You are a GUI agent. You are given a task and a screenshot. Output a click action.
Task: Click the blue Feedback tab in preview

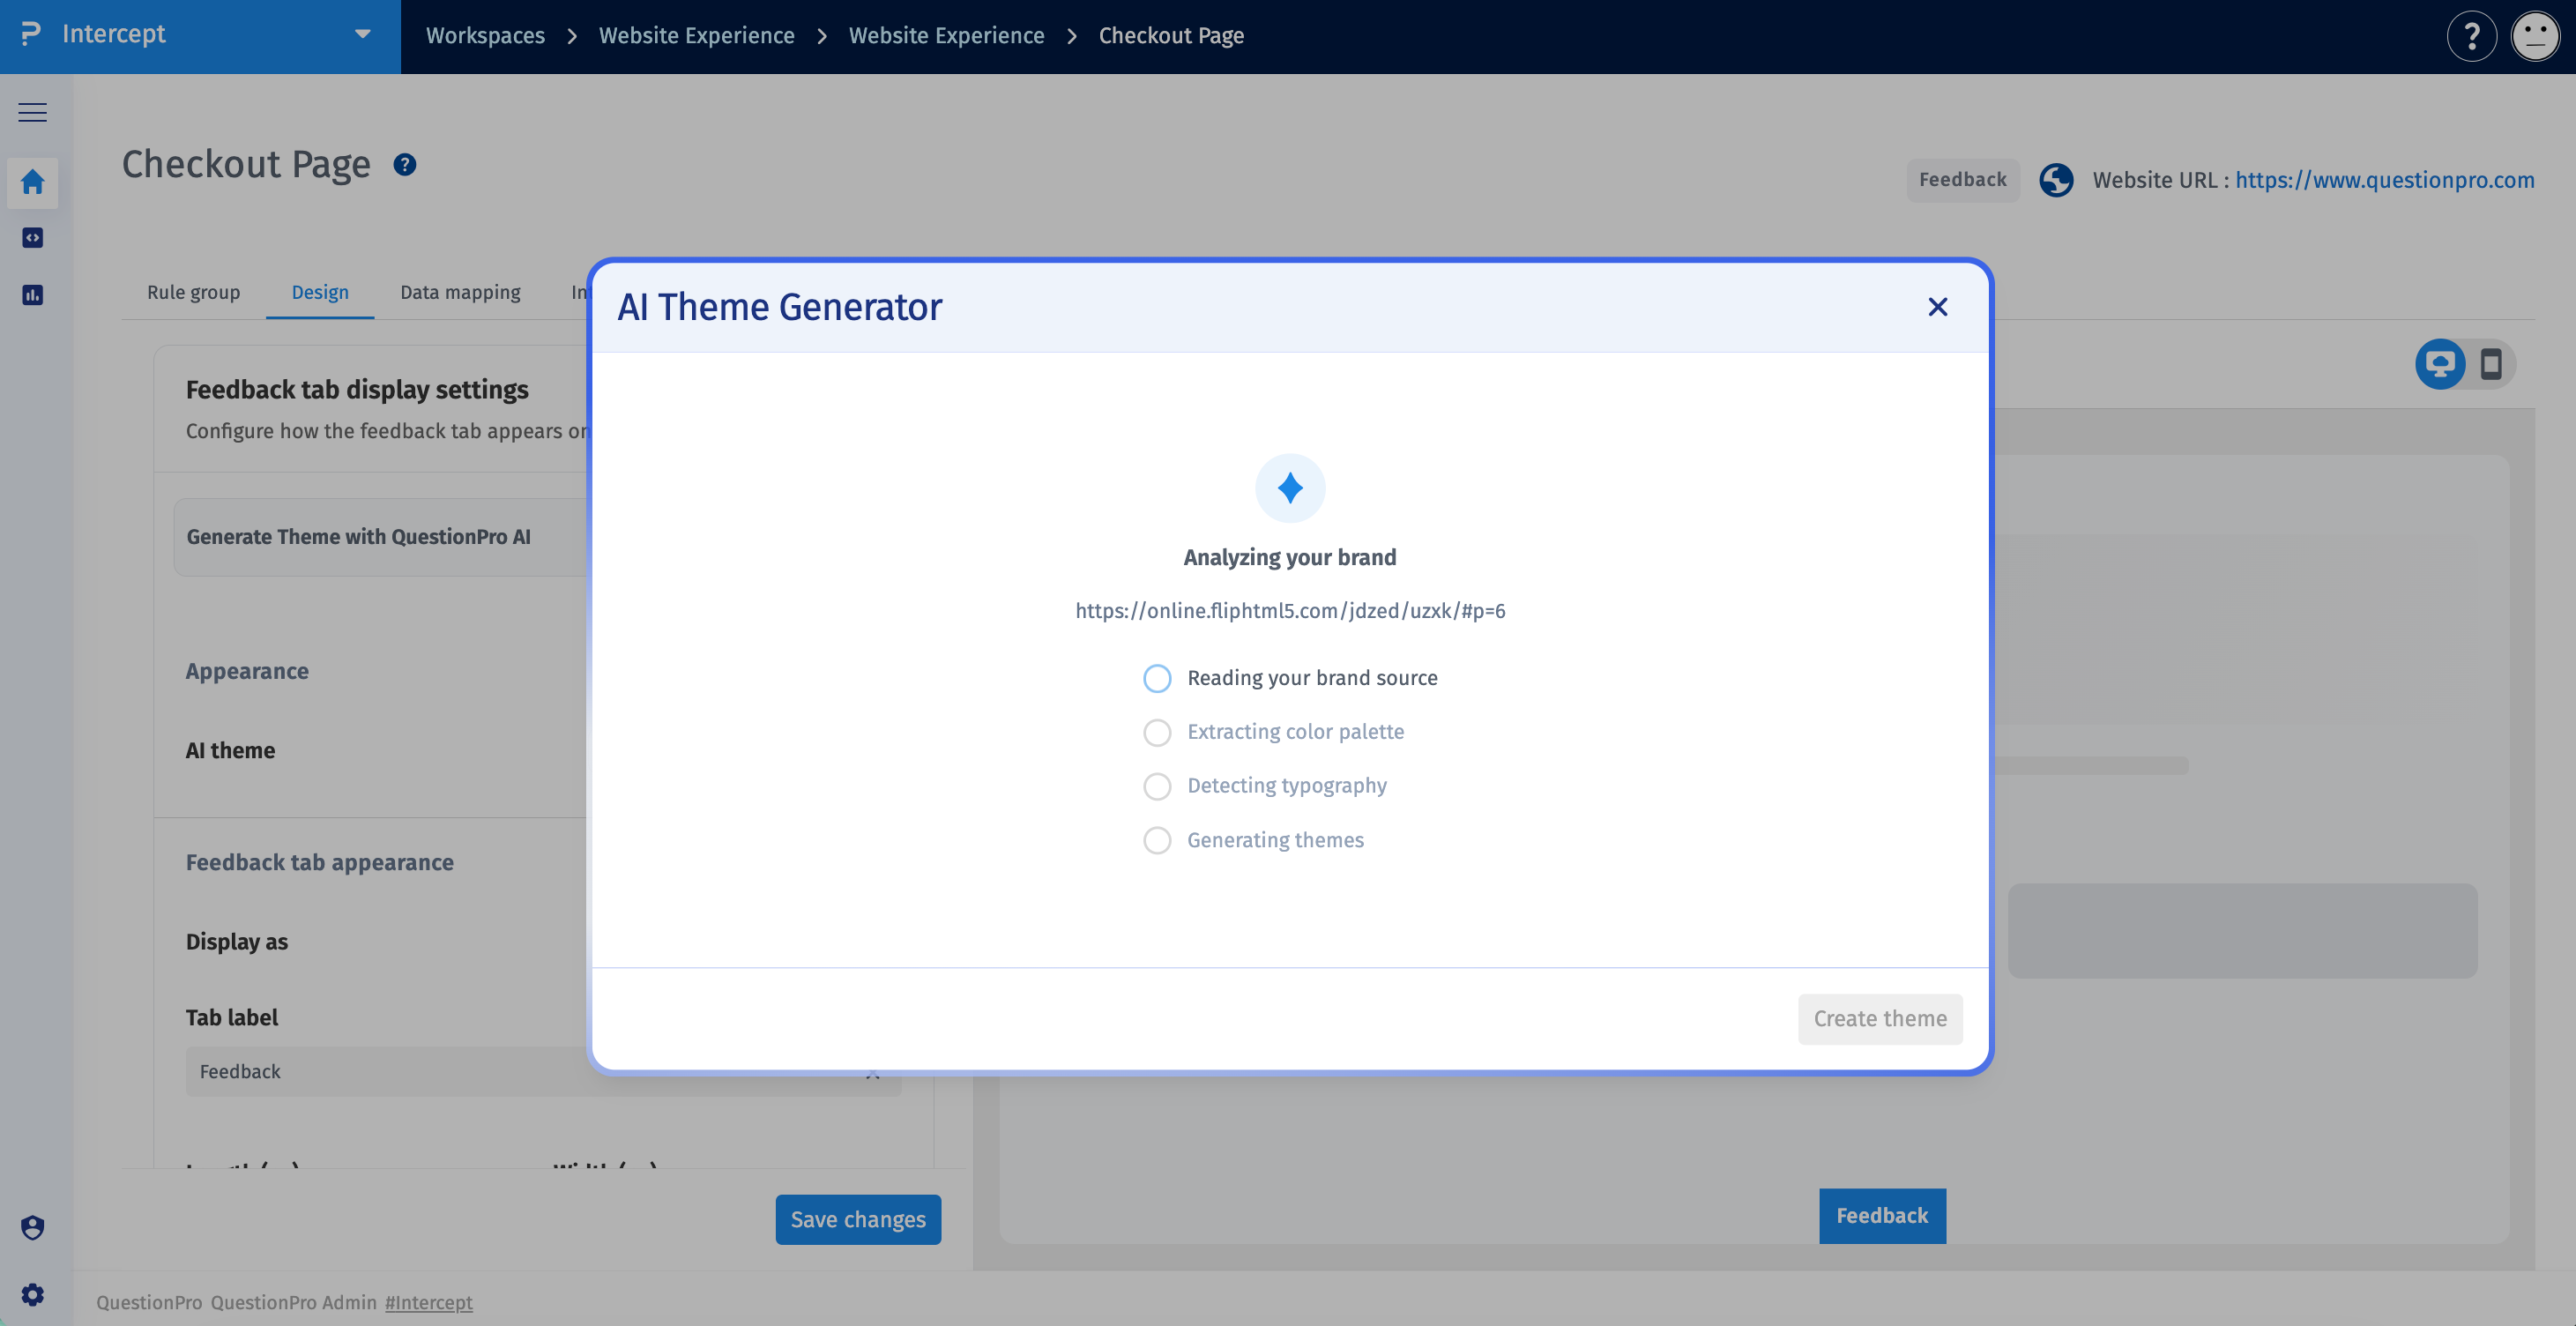pos(1882,1216)
